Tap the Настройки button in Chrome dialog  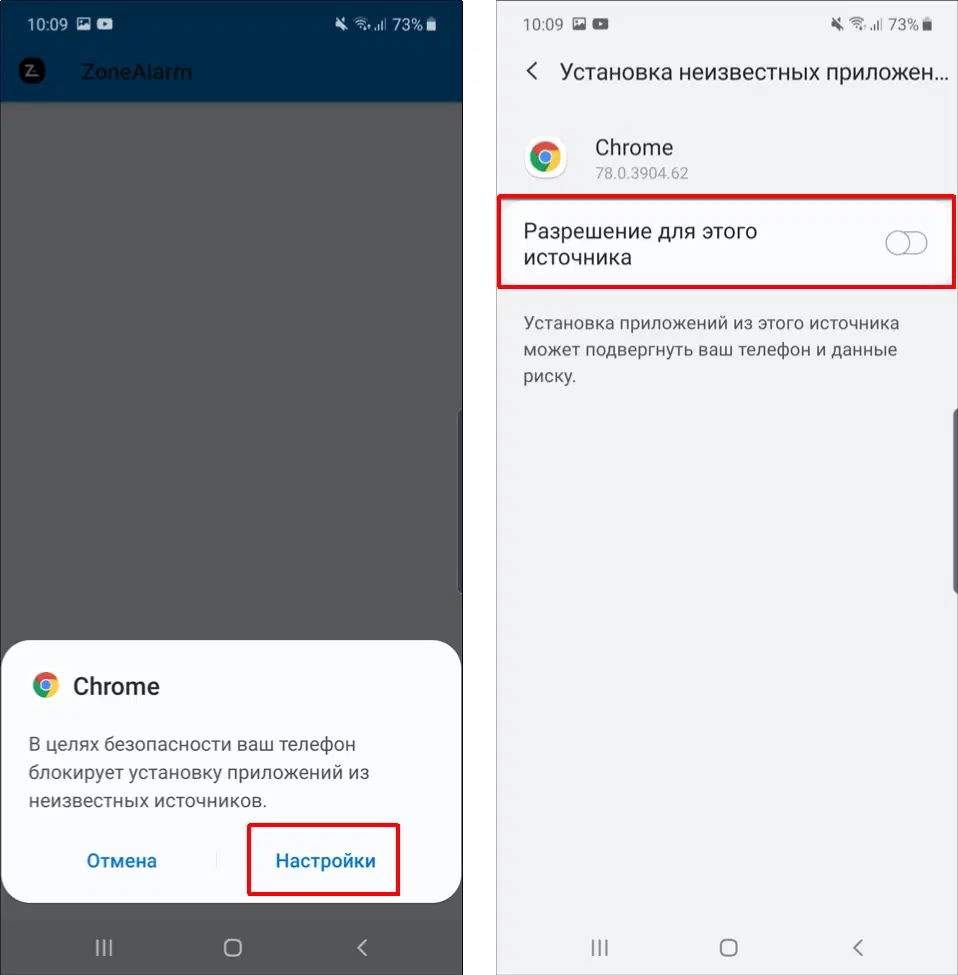click(x=325, y=861)
